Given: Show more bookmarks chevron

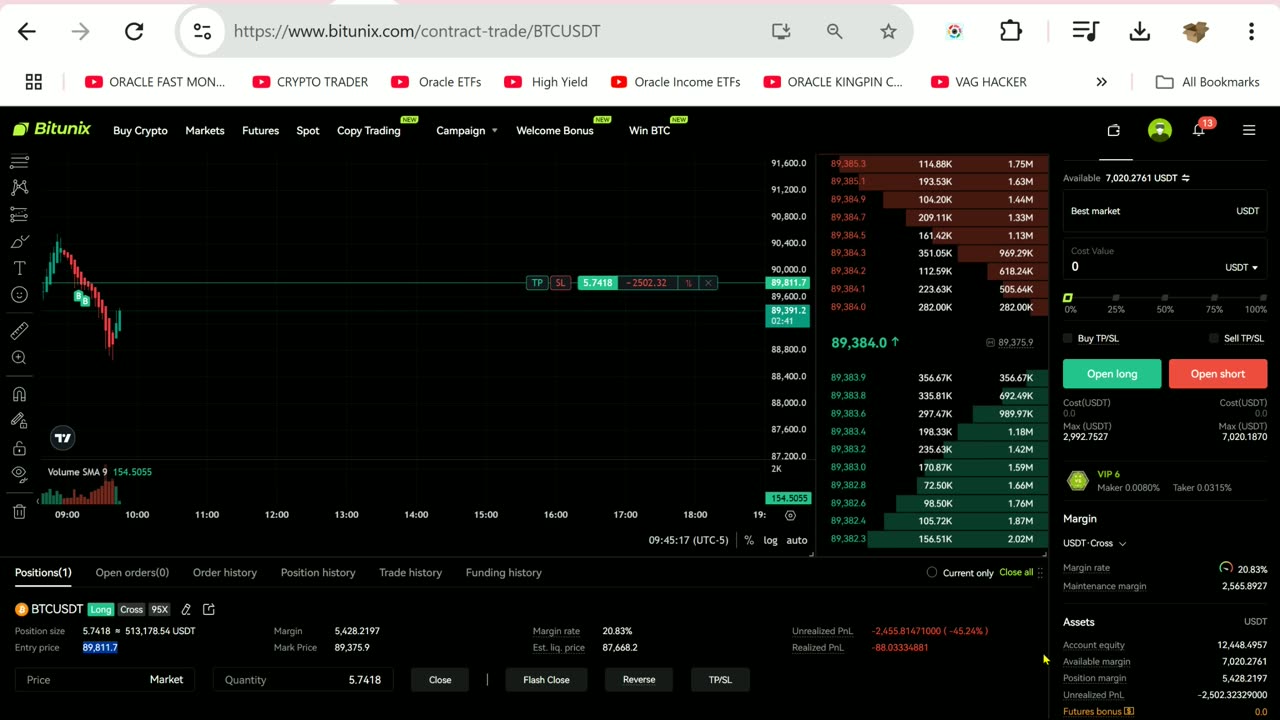Looking at the screenshot, I should (1101, 82).
